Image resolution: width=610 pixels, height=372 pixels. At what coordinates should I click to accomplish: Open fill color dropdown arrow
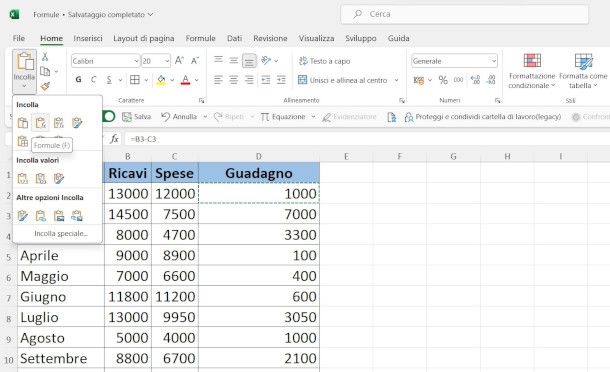tap(172, 80)
